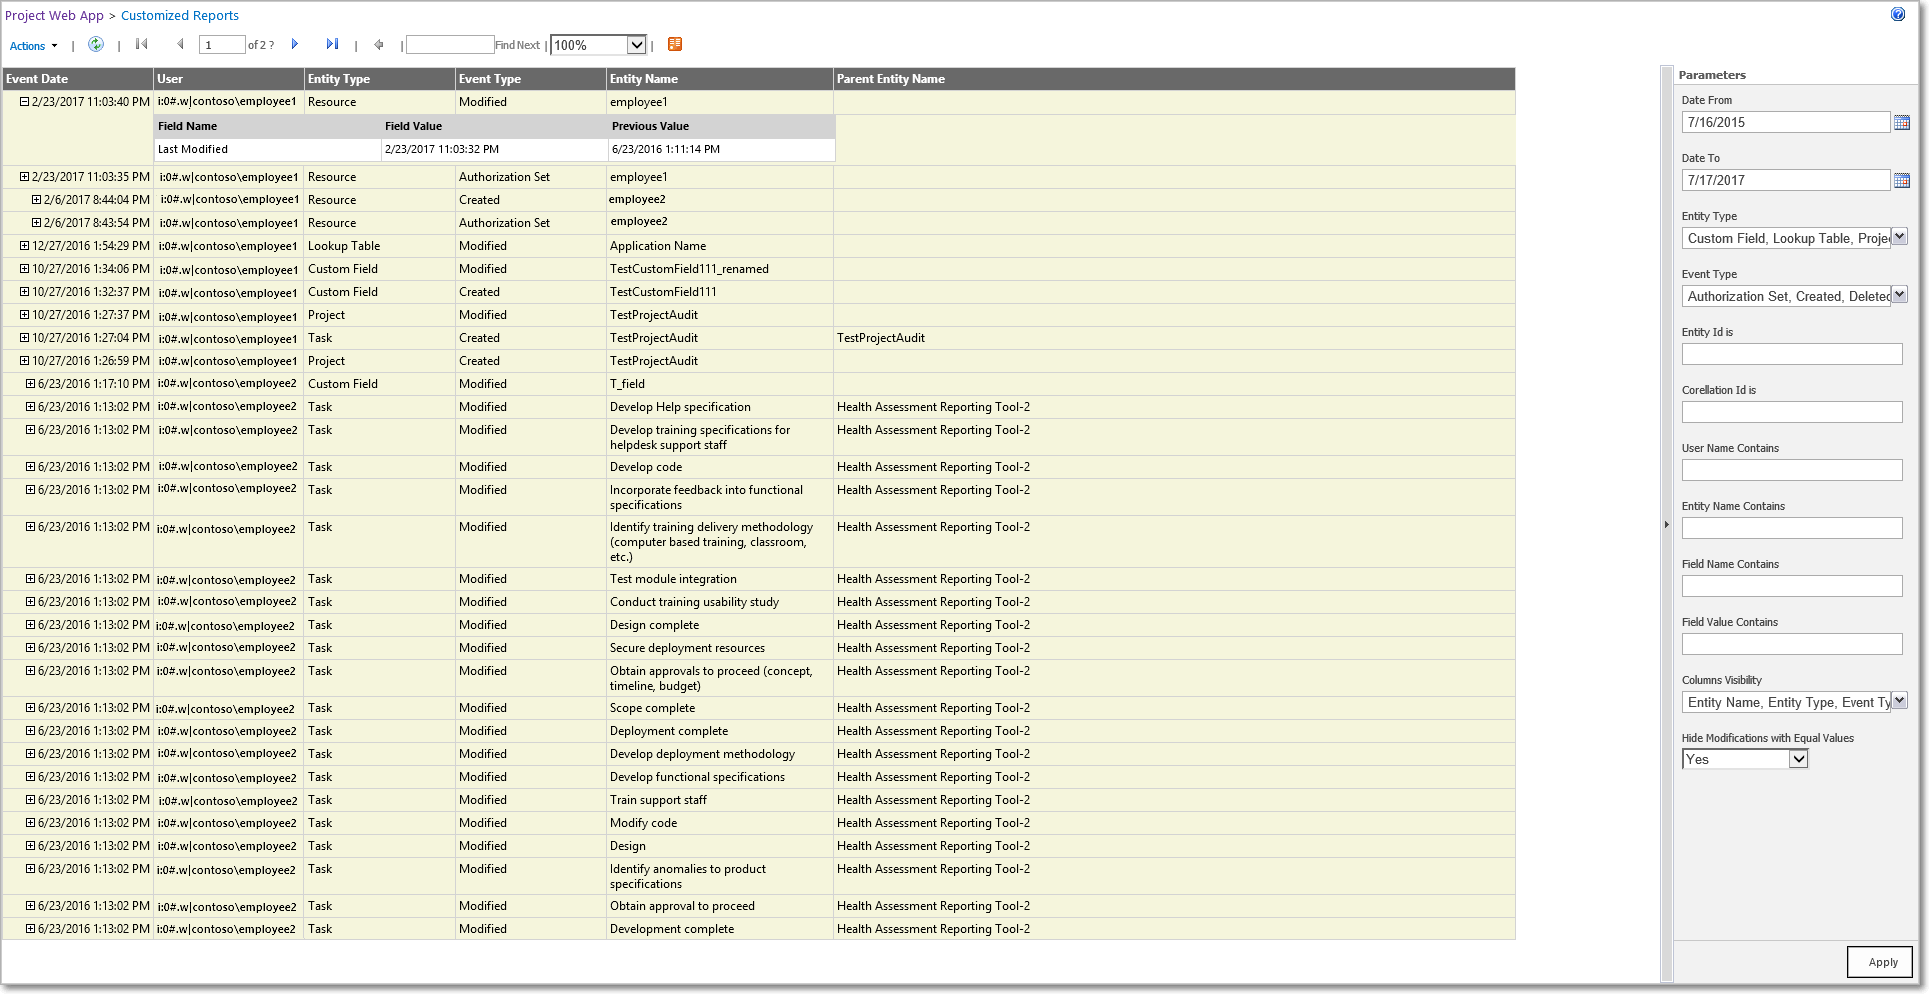Click the Field Name Contains field
1929x994 pixels.
[1792, 586]
